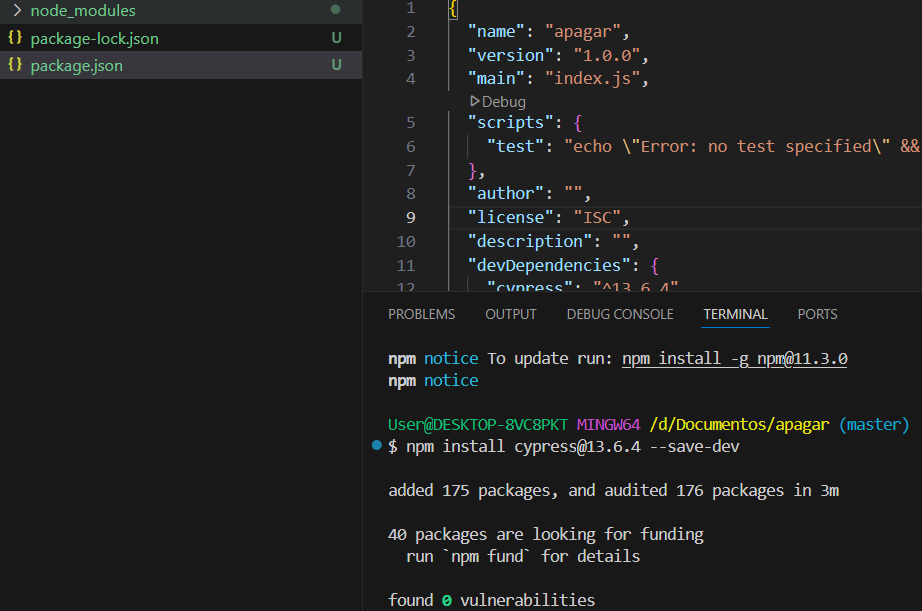Switch to the PROBLEMS tab

click(x=422, y=315)
